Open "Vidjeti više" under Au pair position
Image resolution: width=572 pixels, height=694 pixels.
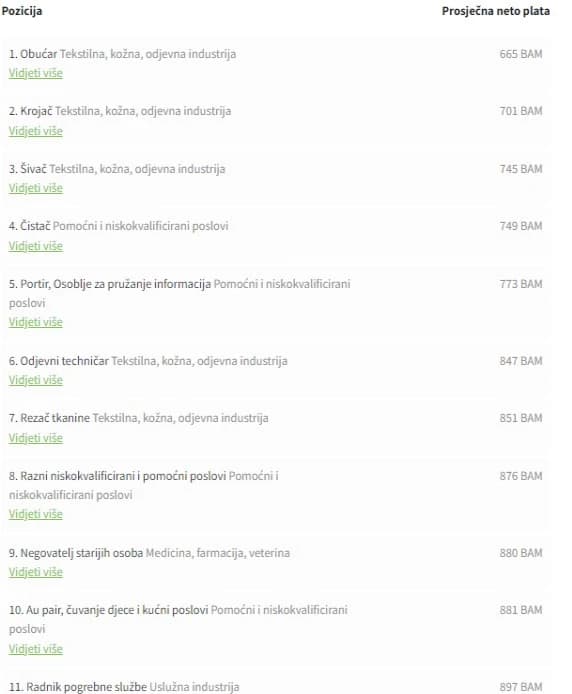coord(36,649)
